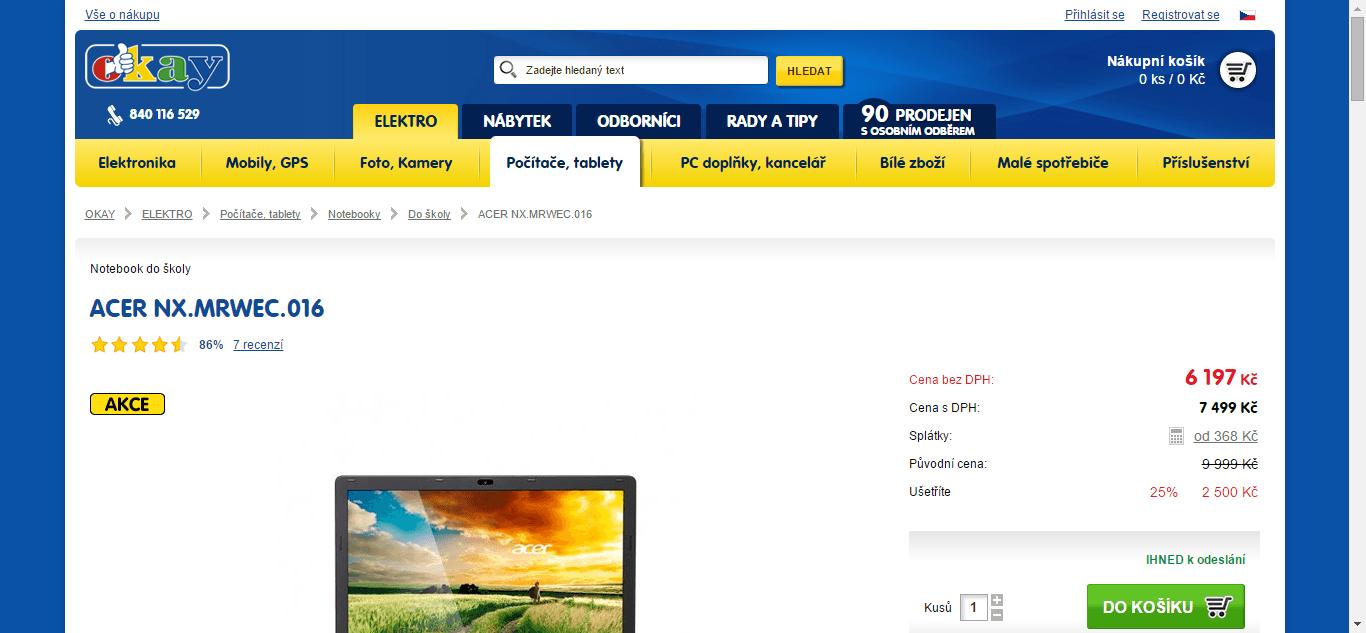1366x633 pixels.
Task: Open the 90 PRODEJEN tab
Action: (919, 121)
